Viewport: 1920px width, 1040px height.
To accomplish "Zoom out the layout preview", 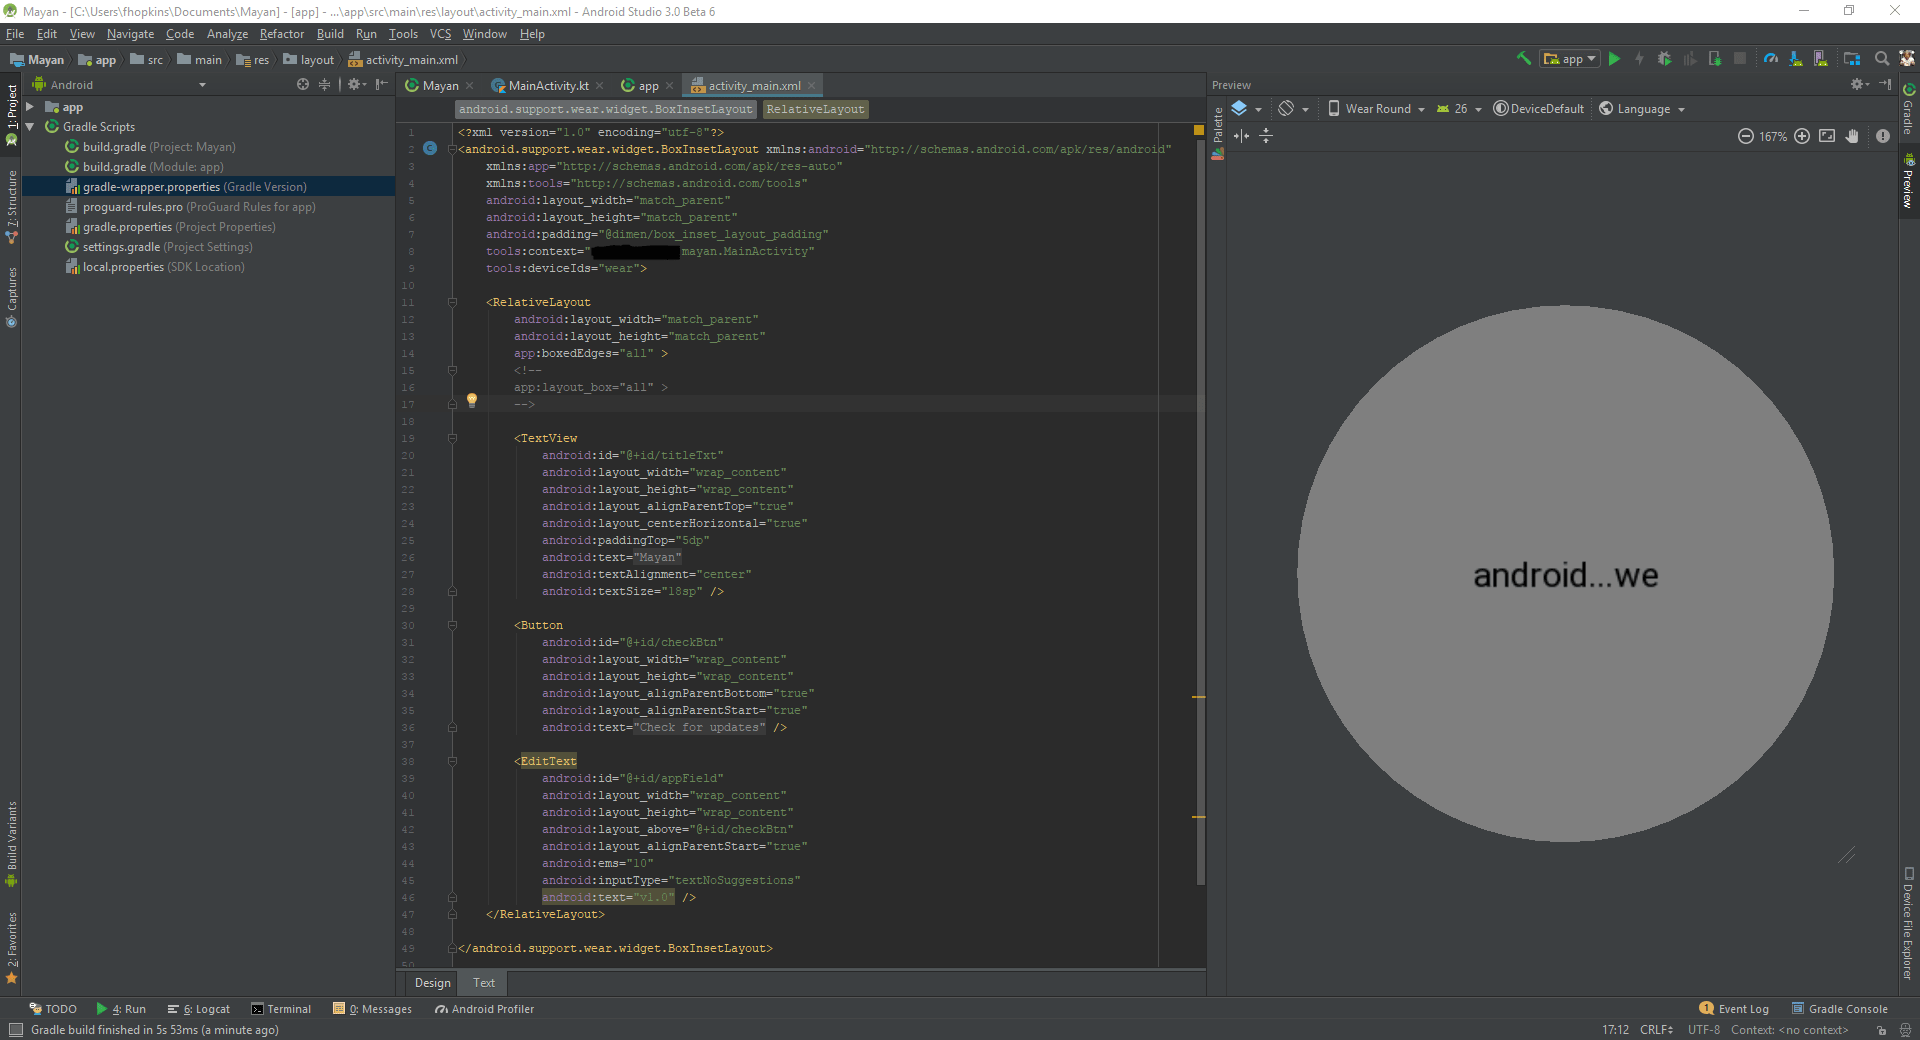I will (x=1746, y=136).
